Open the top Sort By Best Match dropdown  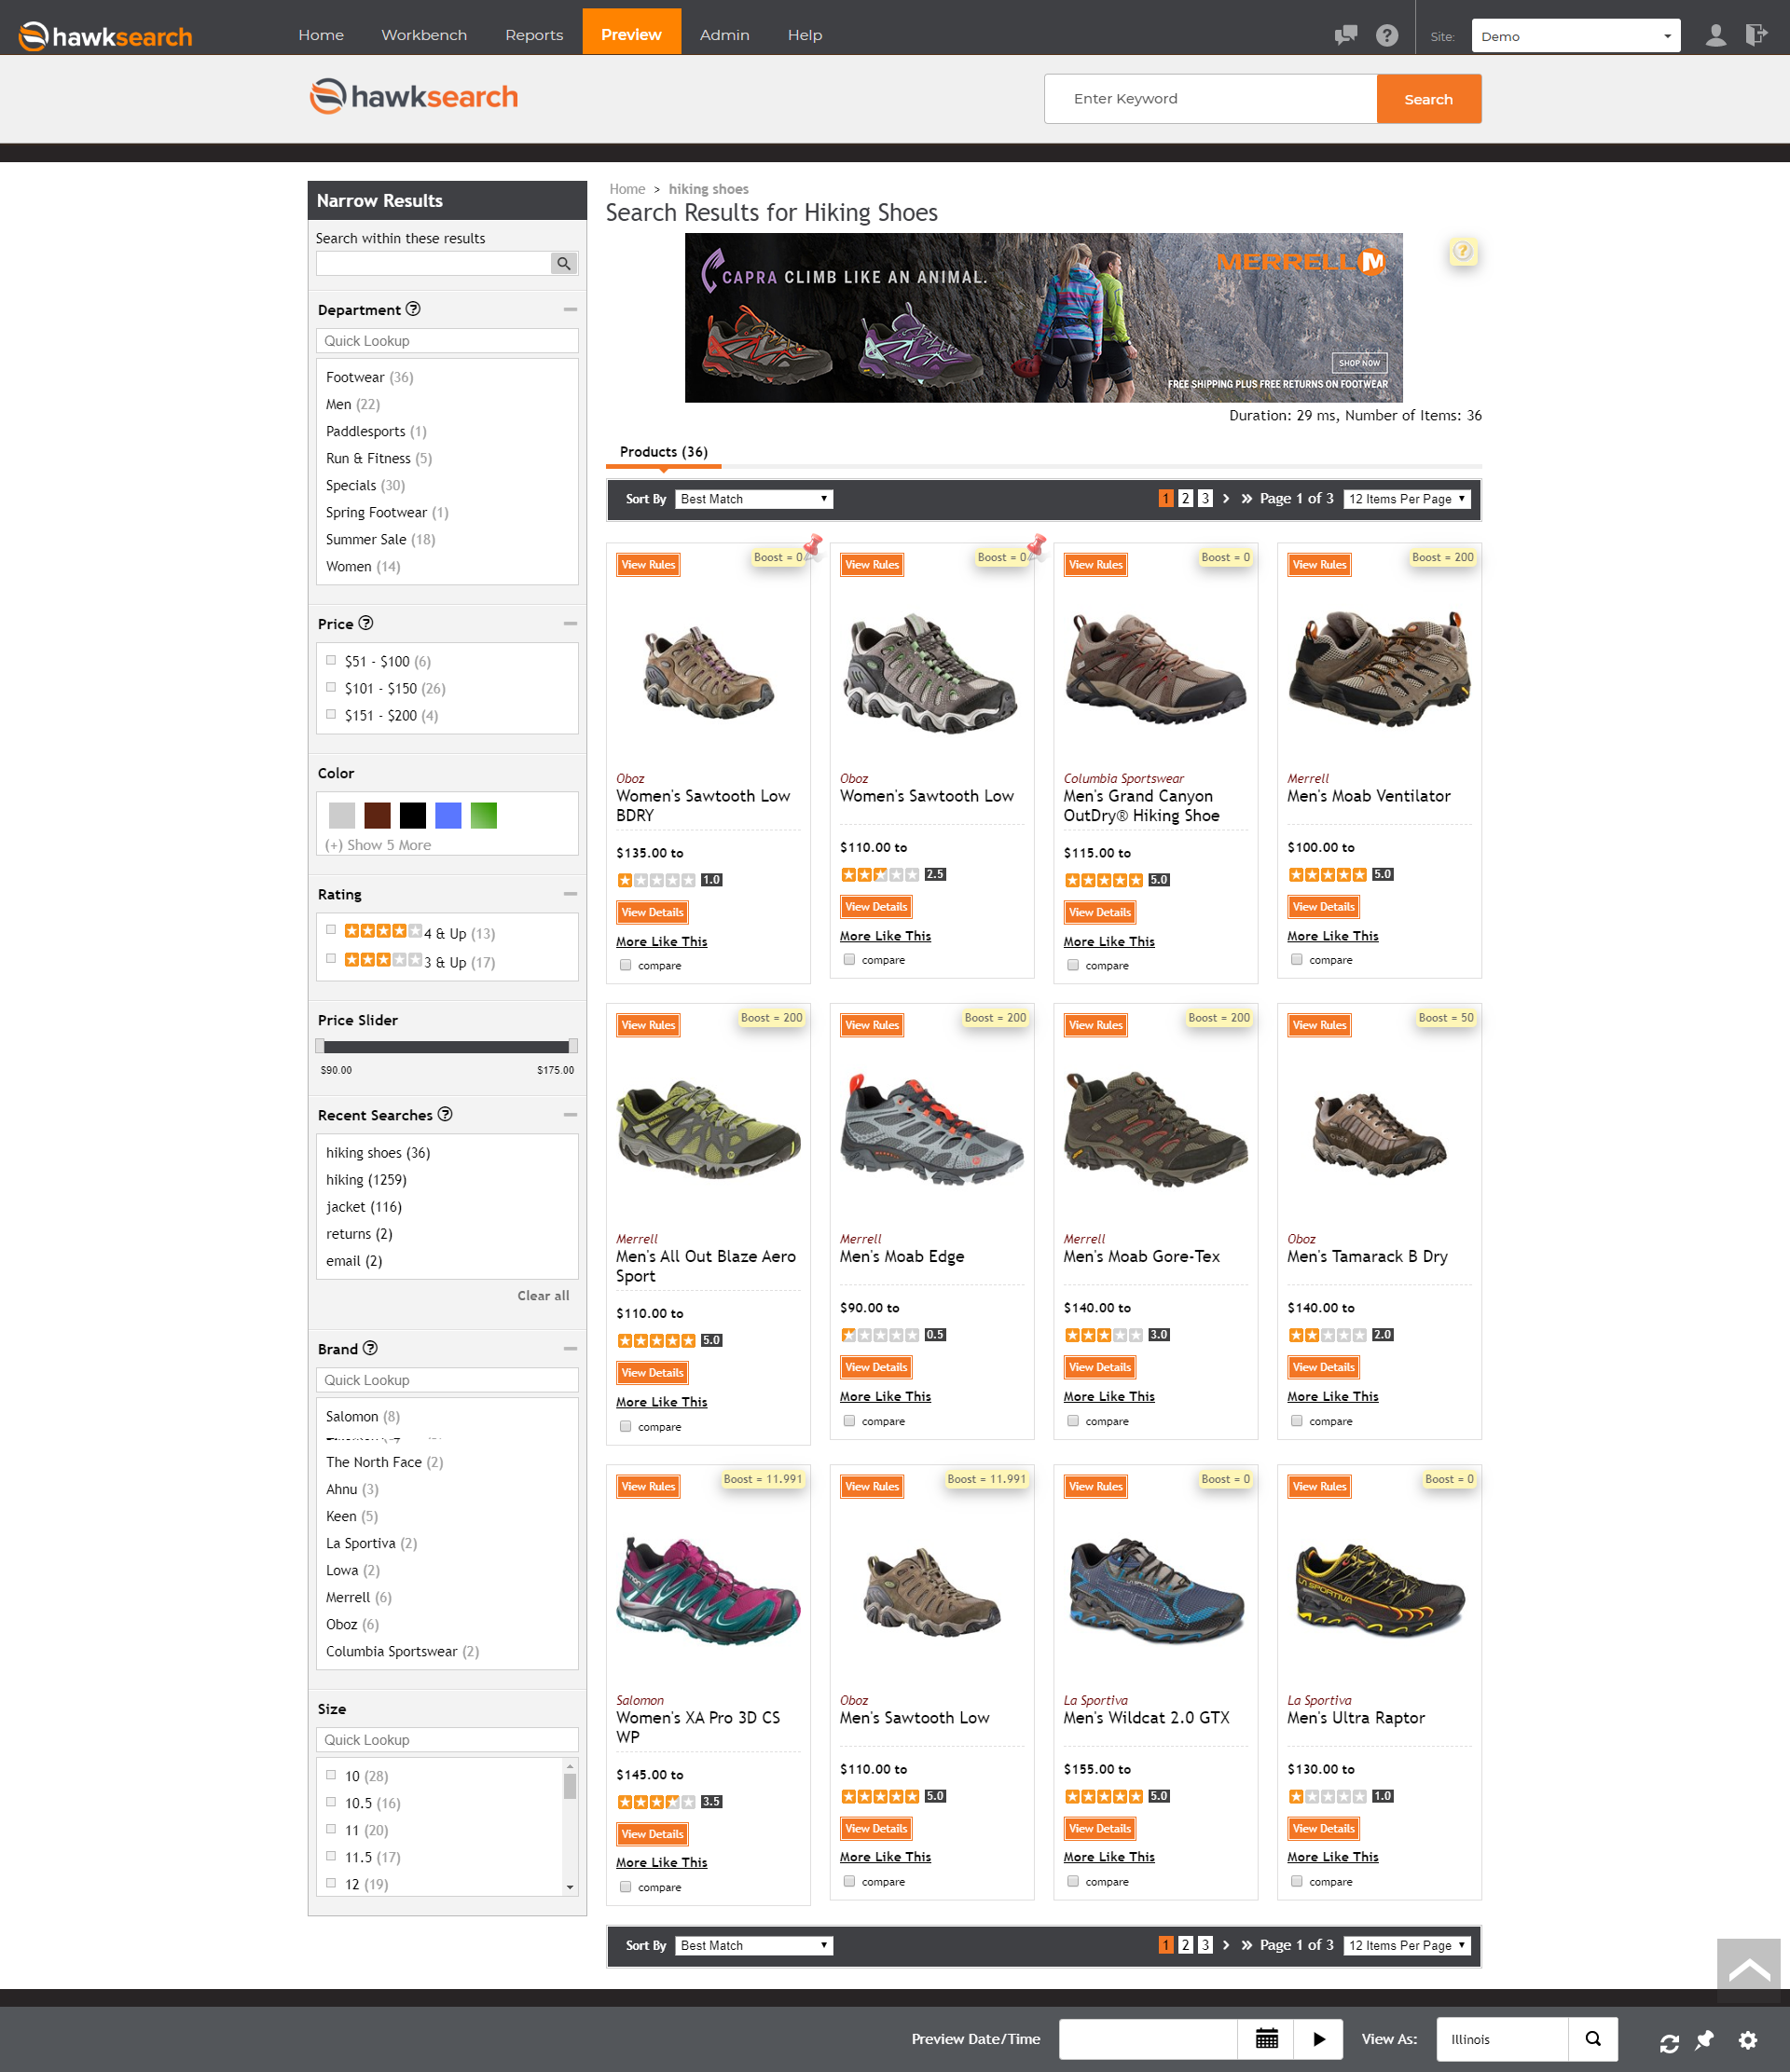(x=754, y=499)
